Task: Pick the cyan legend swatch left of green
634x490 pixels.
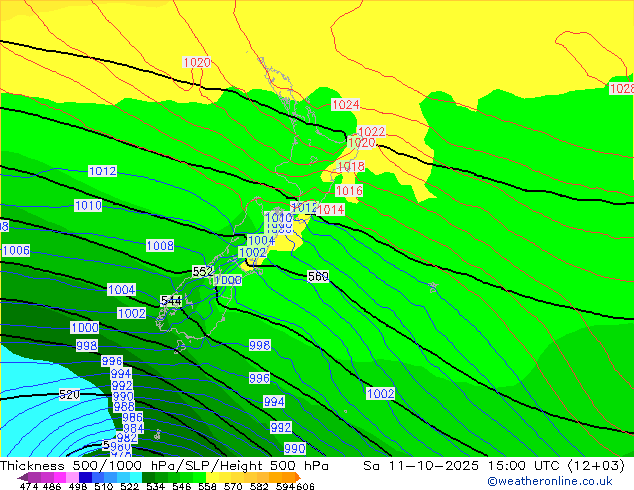Action: click(135, 477)
